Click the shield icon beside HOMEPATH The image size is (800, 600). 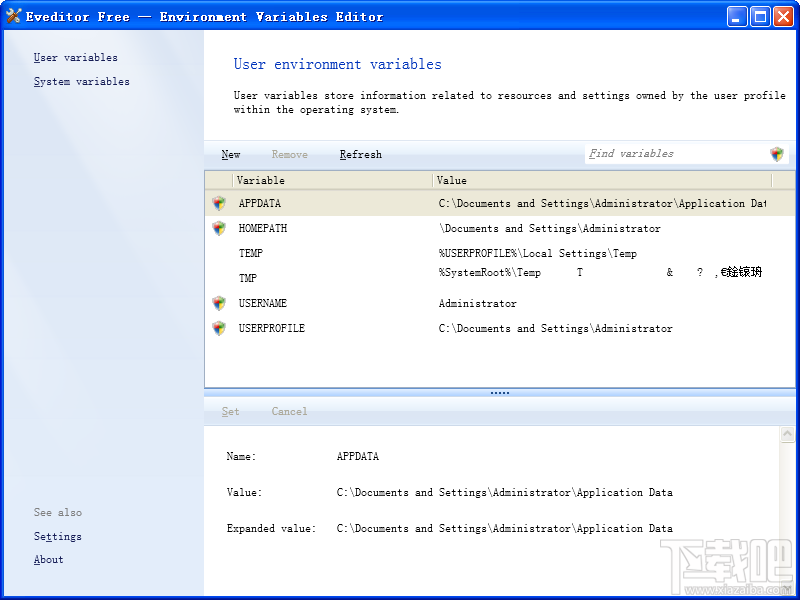219,228
